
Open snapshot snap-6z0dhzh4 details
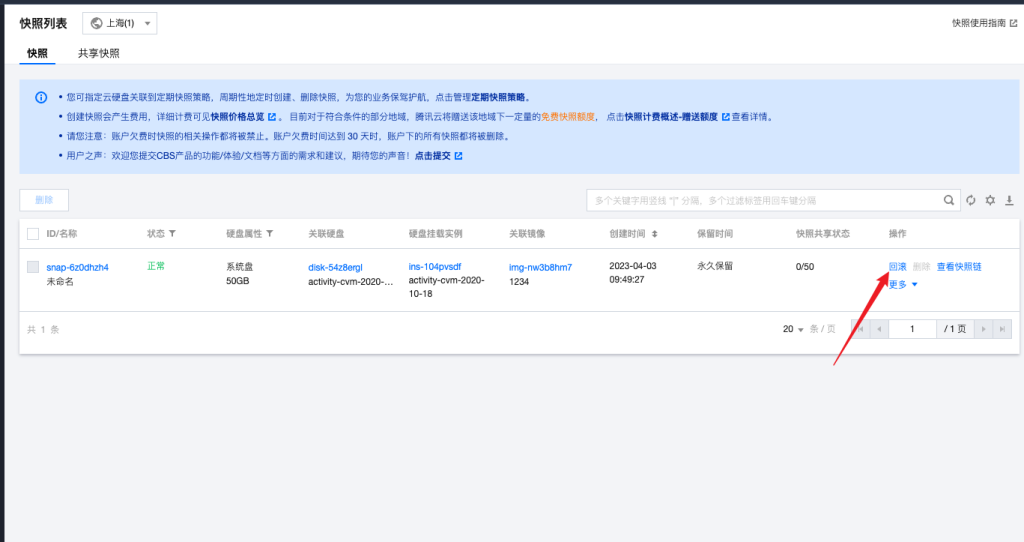[77, 267]
